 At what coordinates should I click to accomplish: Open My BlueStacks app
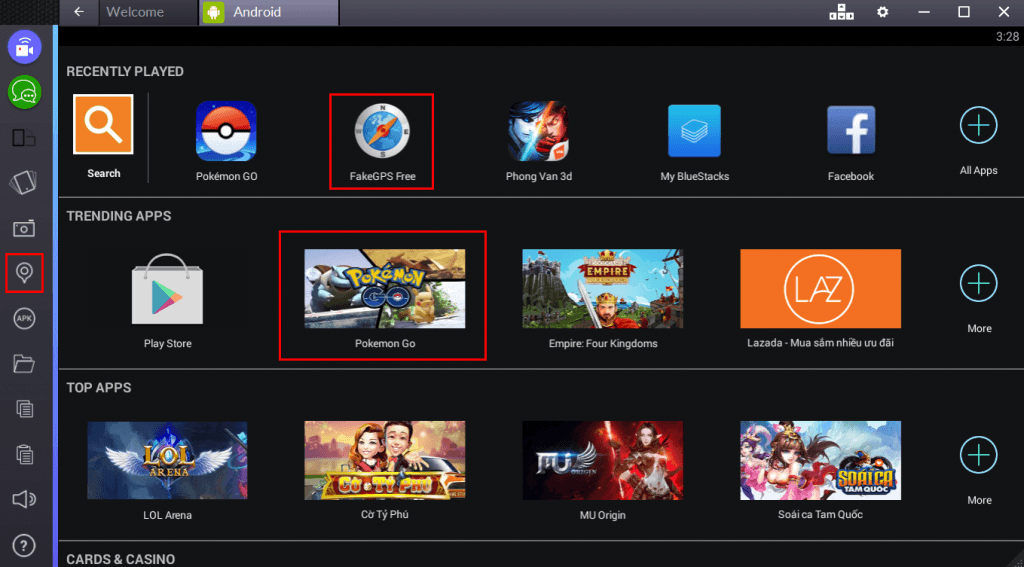[694, 131]
